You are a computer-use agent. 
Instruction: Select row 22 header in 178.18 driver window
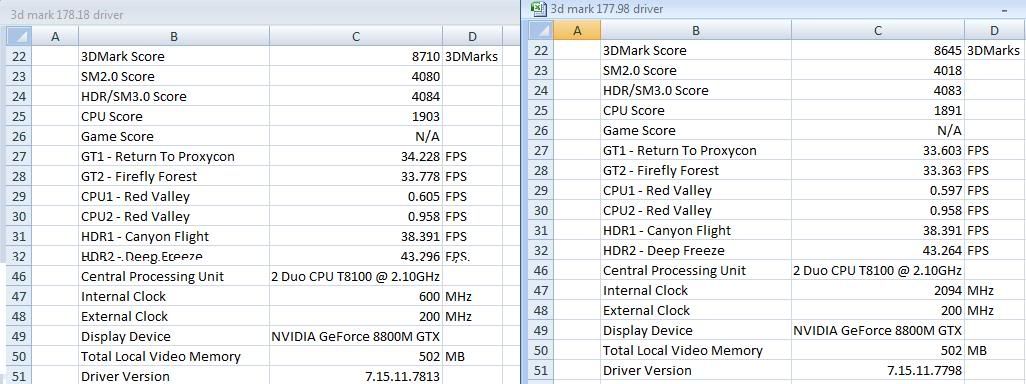tap(18, 56)
